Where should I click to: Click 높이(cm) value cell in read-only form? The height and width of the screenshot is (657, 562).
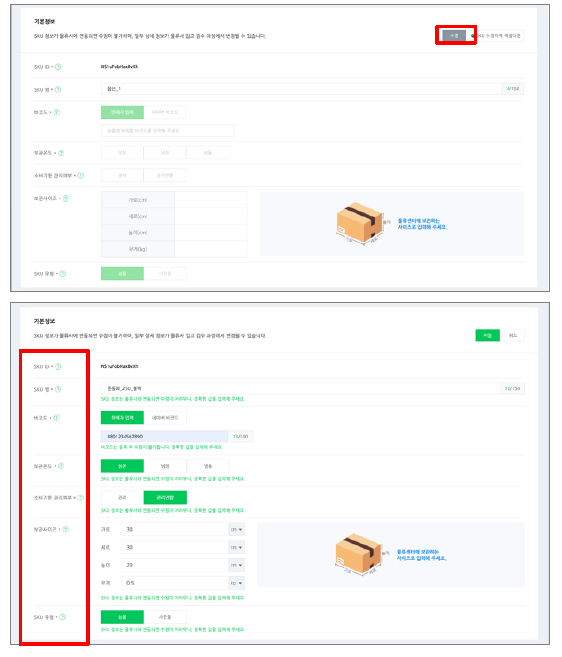pos(211,233)
